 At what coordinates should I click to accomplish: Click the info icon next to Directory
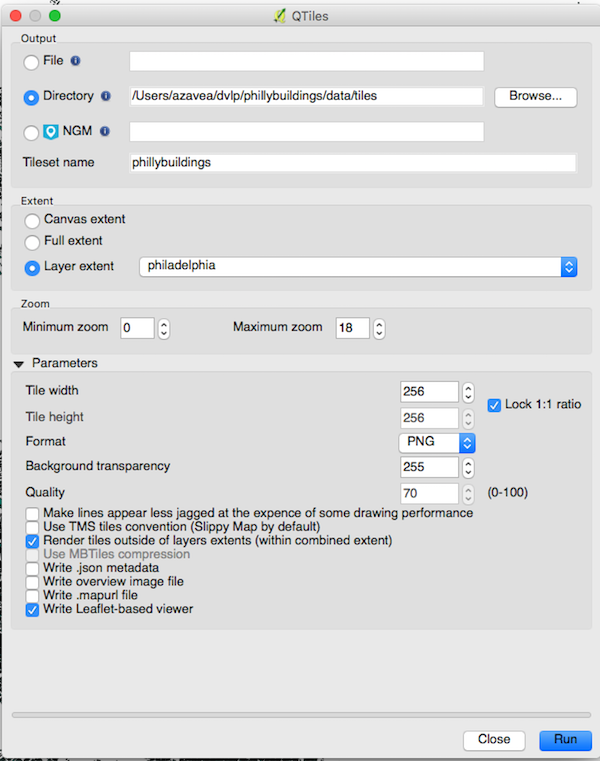pos(105,97)
